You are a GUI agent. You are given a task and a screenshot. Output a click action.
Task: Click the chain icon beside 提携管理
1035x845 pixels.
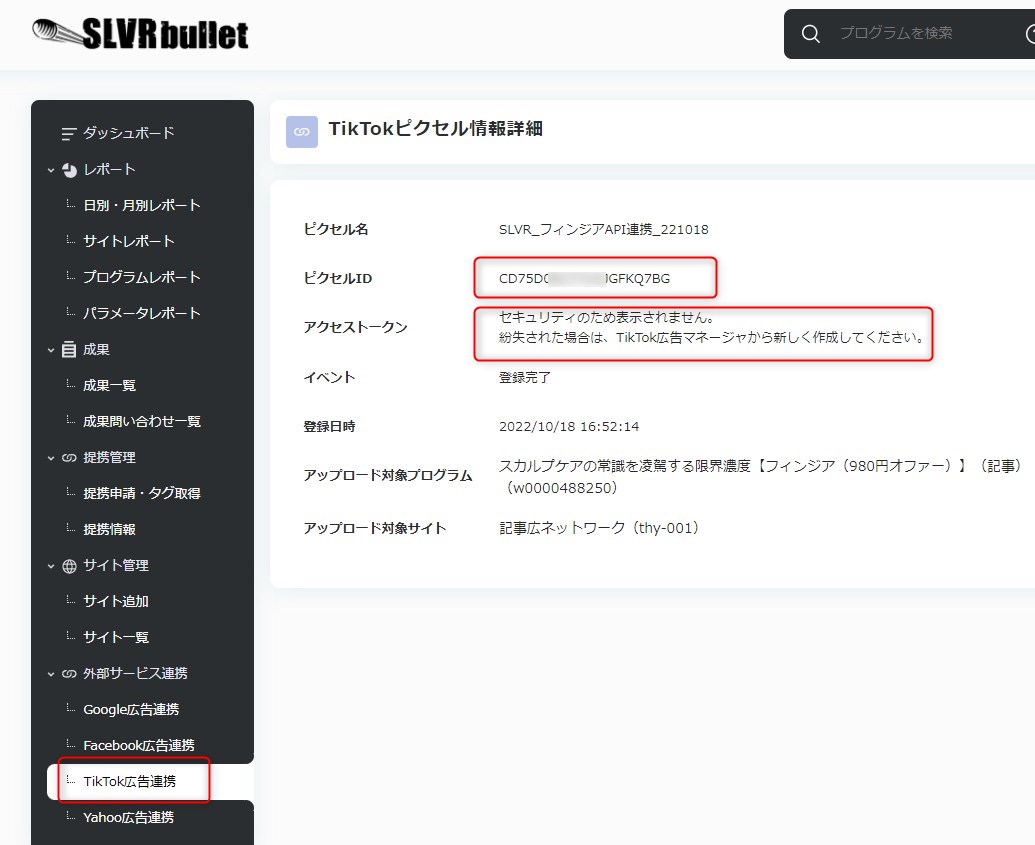click(69, 458)
